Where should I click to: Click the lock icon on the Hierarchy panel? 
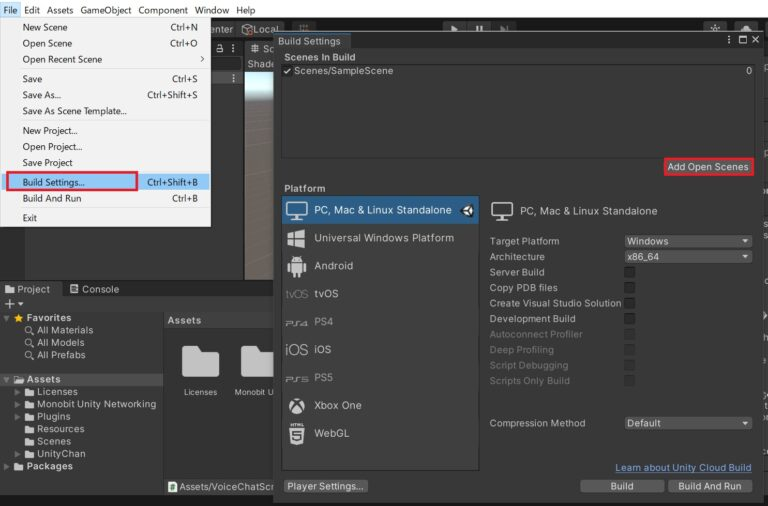[220, 48]
